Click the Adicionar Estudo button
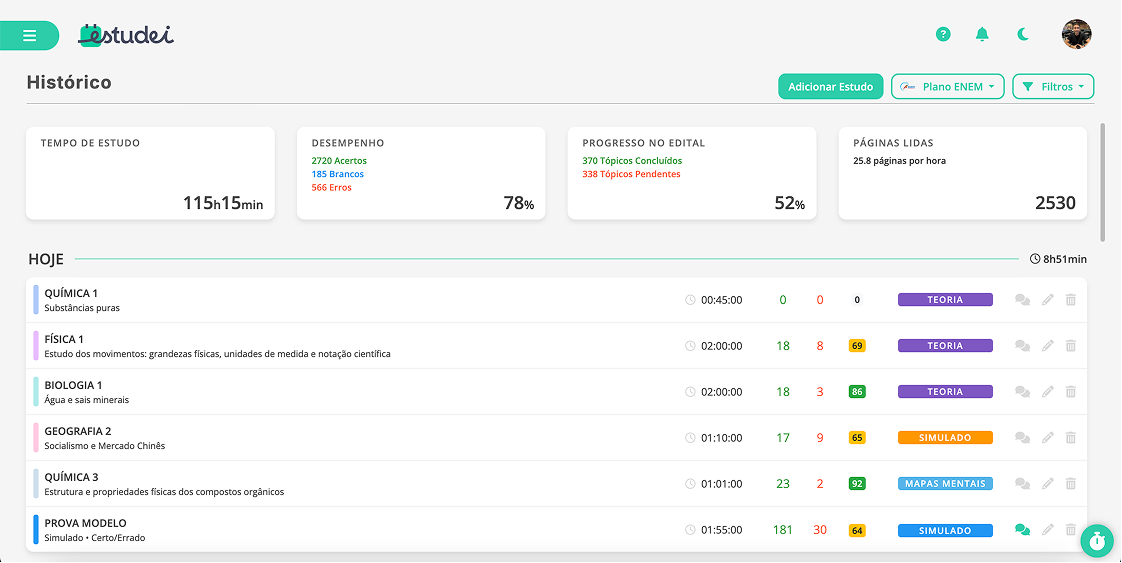This screenshot has height=563, width=1122. [830, 87]
